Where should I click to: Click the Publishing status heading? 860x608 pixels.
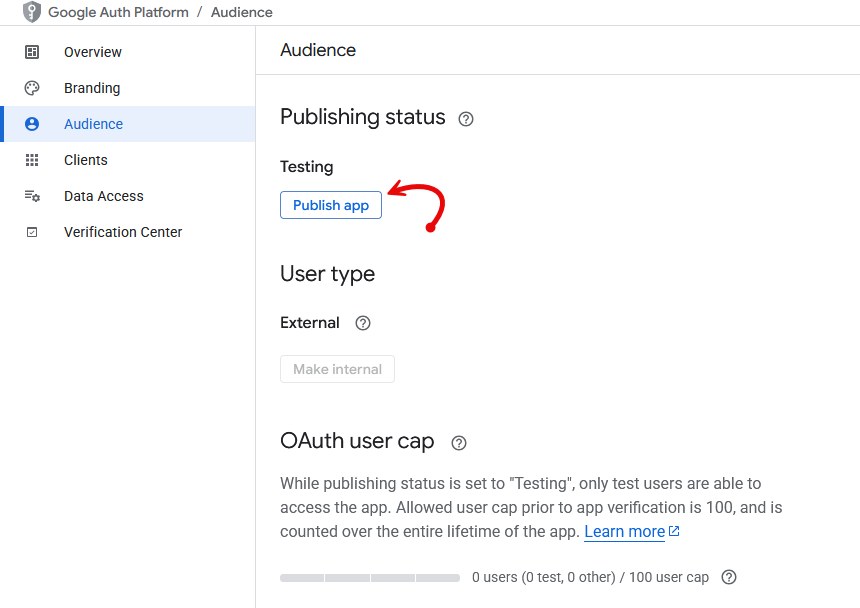pos(363,117)
